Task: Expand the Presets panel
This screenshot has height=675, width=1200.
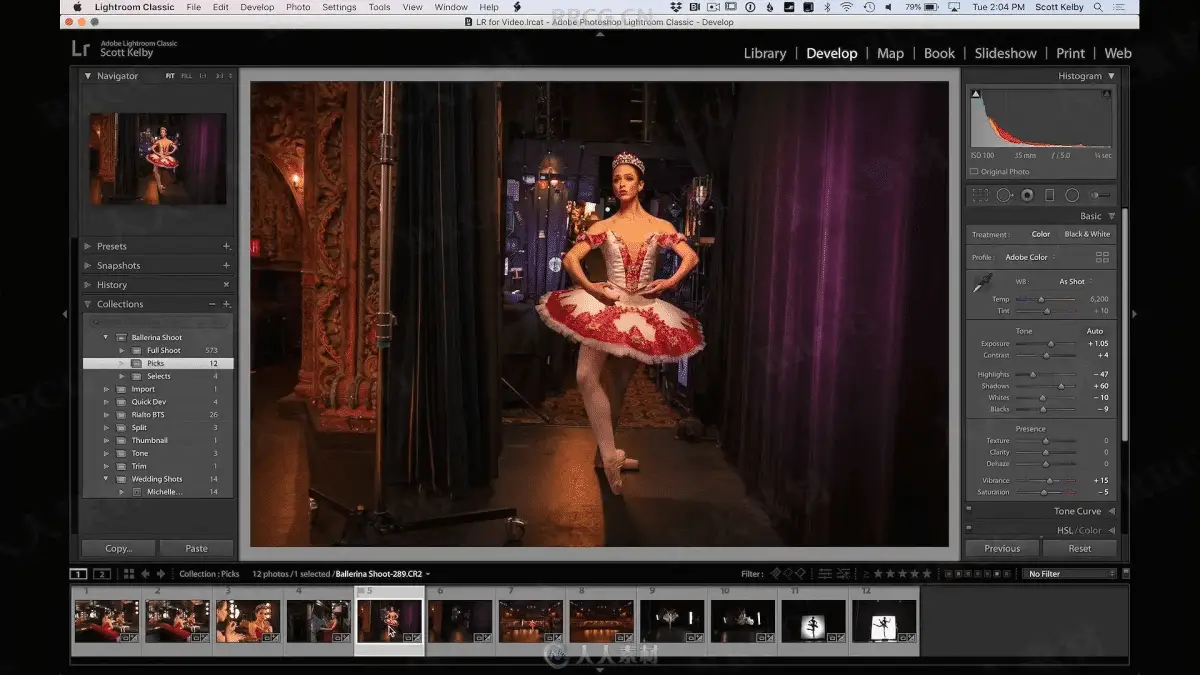Action: point(111,246)
